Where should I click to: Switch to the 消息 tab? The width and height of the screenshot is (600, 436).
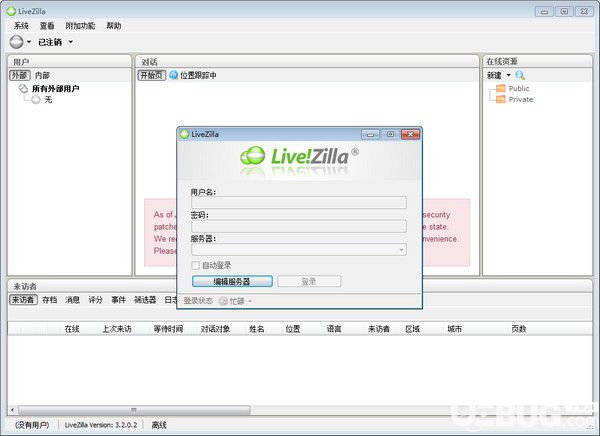(x=72, y=299)
